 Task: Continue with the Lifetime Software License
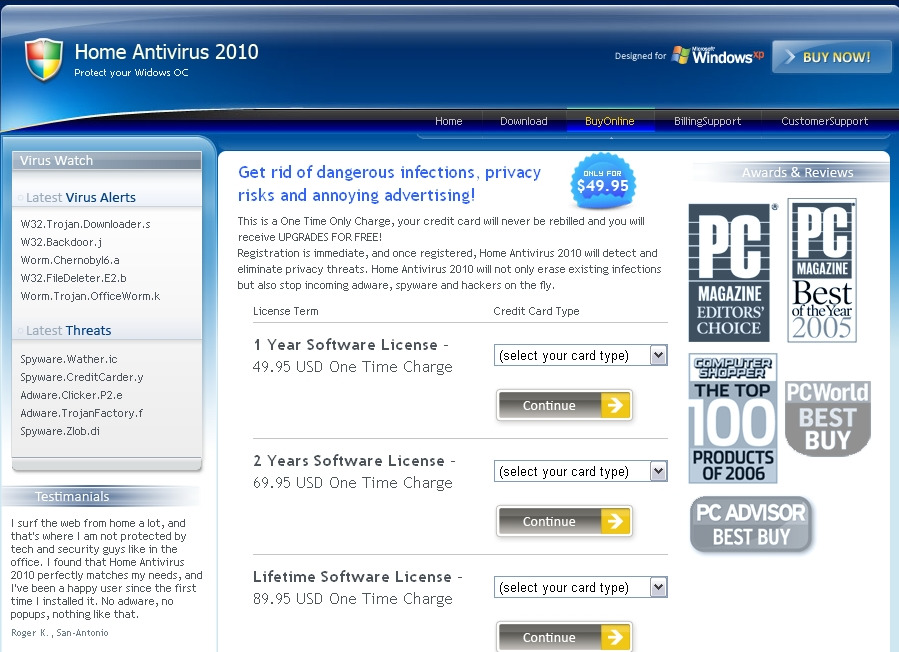564,637
